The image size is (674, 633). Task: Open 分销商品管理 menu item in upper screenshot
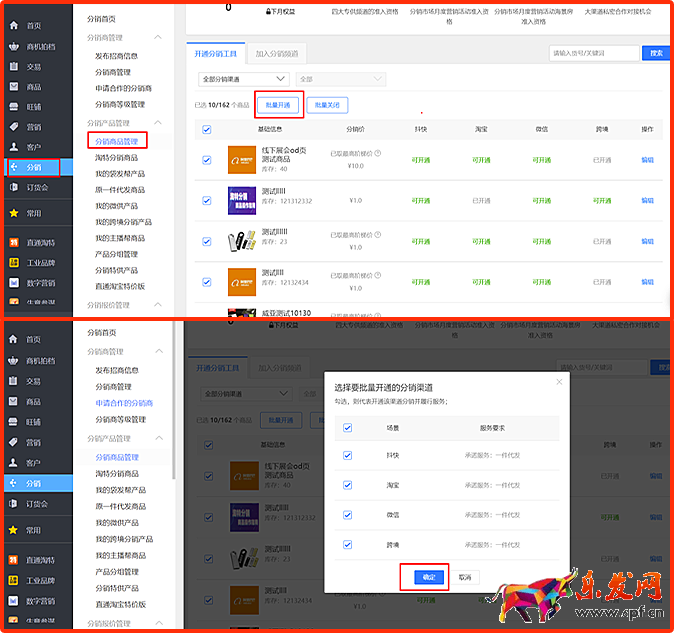pyautogui.click(x=116, y=141)
